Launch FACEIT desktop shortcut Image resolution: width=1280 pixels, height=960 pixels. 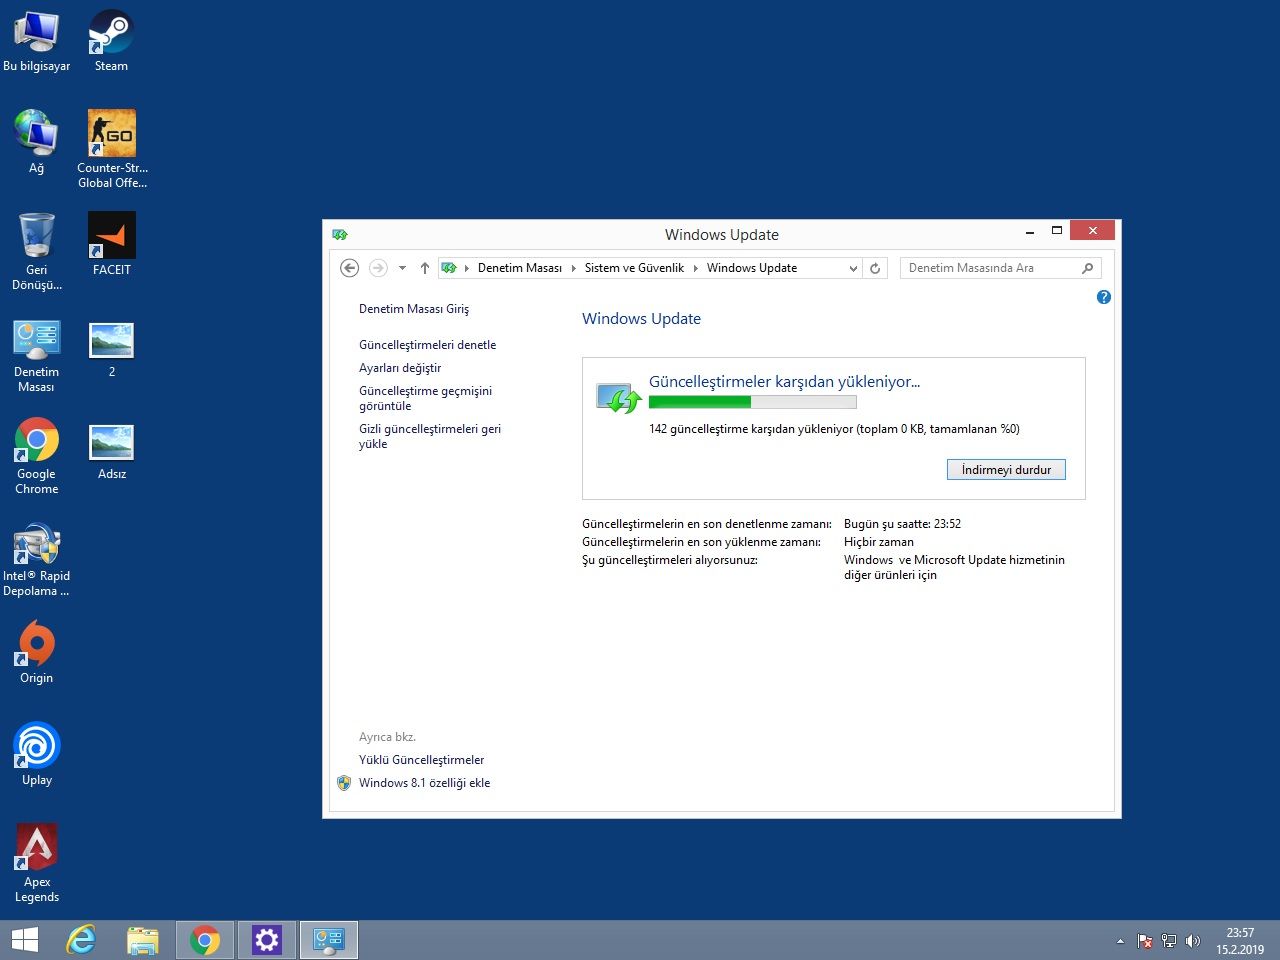coord(112,244)
